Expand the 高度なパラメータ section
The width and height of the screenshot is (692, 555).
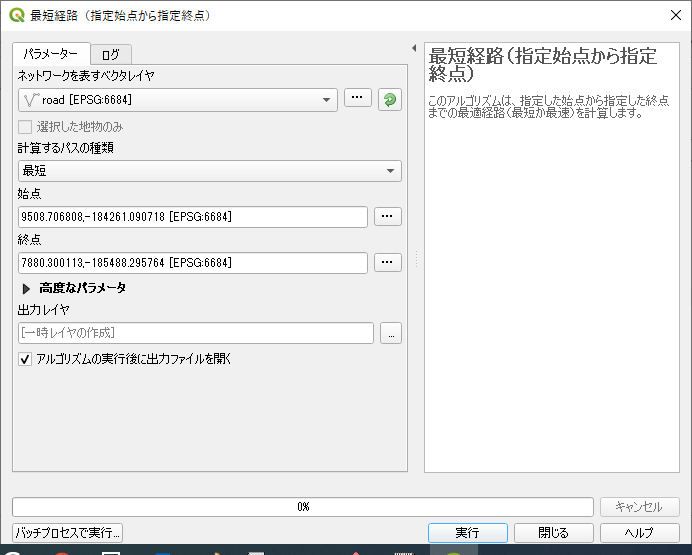click(26, 289)
